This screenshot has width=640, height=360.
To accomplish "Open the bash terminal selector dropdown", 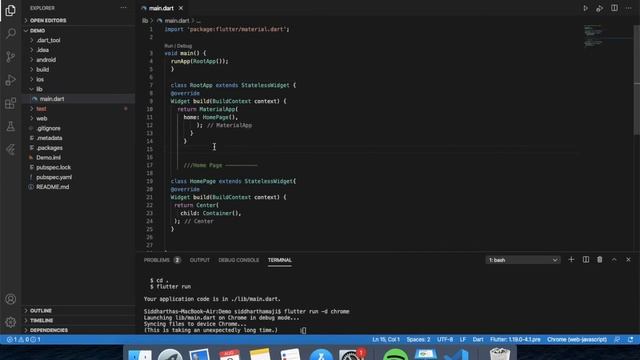I will [523, 260].
